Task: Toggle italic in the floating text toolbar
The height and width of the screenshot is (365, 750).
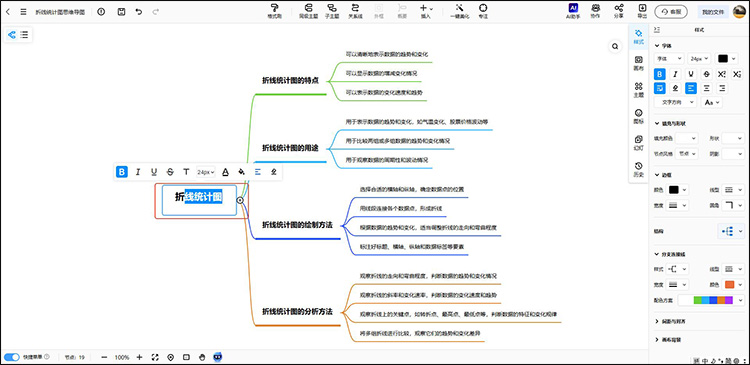Action: point(138,172)
